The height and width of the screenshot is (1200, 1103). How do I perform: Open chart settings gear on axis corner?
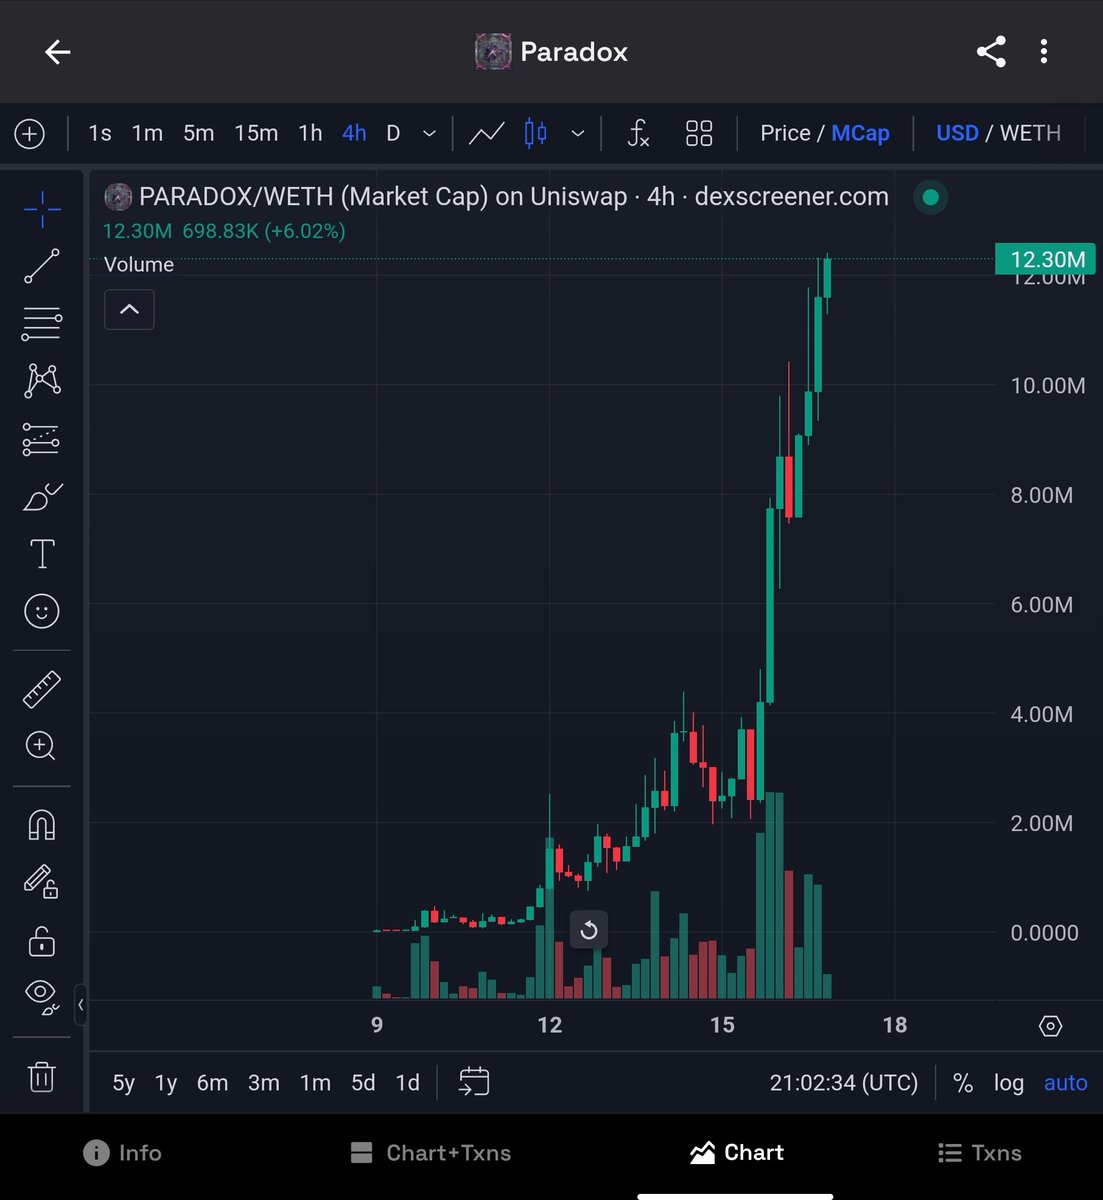pos(1050,1026)
